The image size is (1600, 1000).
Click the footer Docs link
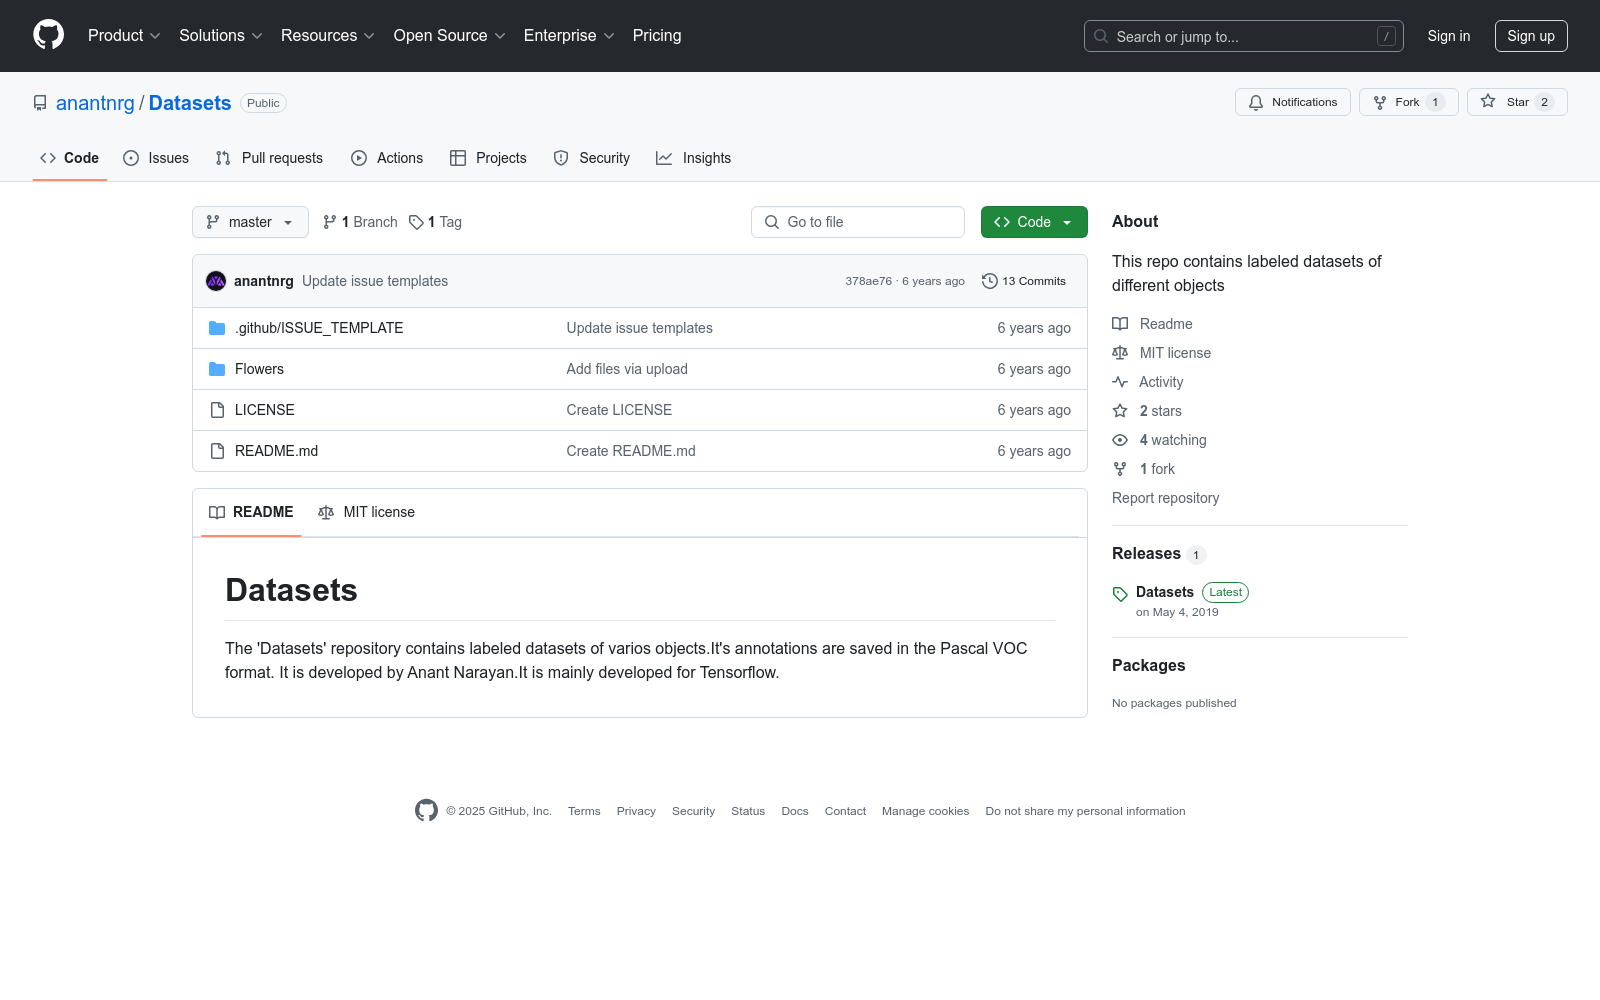tap(795, 811)
